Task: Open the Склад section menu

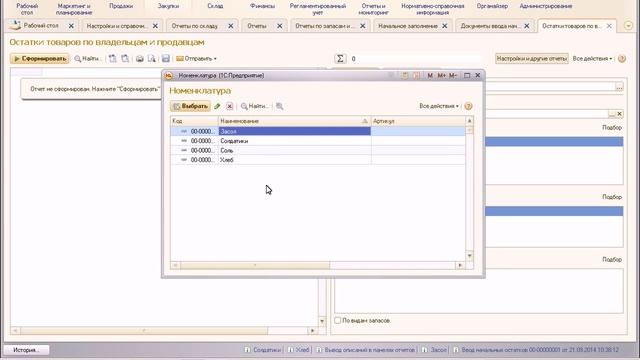Action: [215, 6]
